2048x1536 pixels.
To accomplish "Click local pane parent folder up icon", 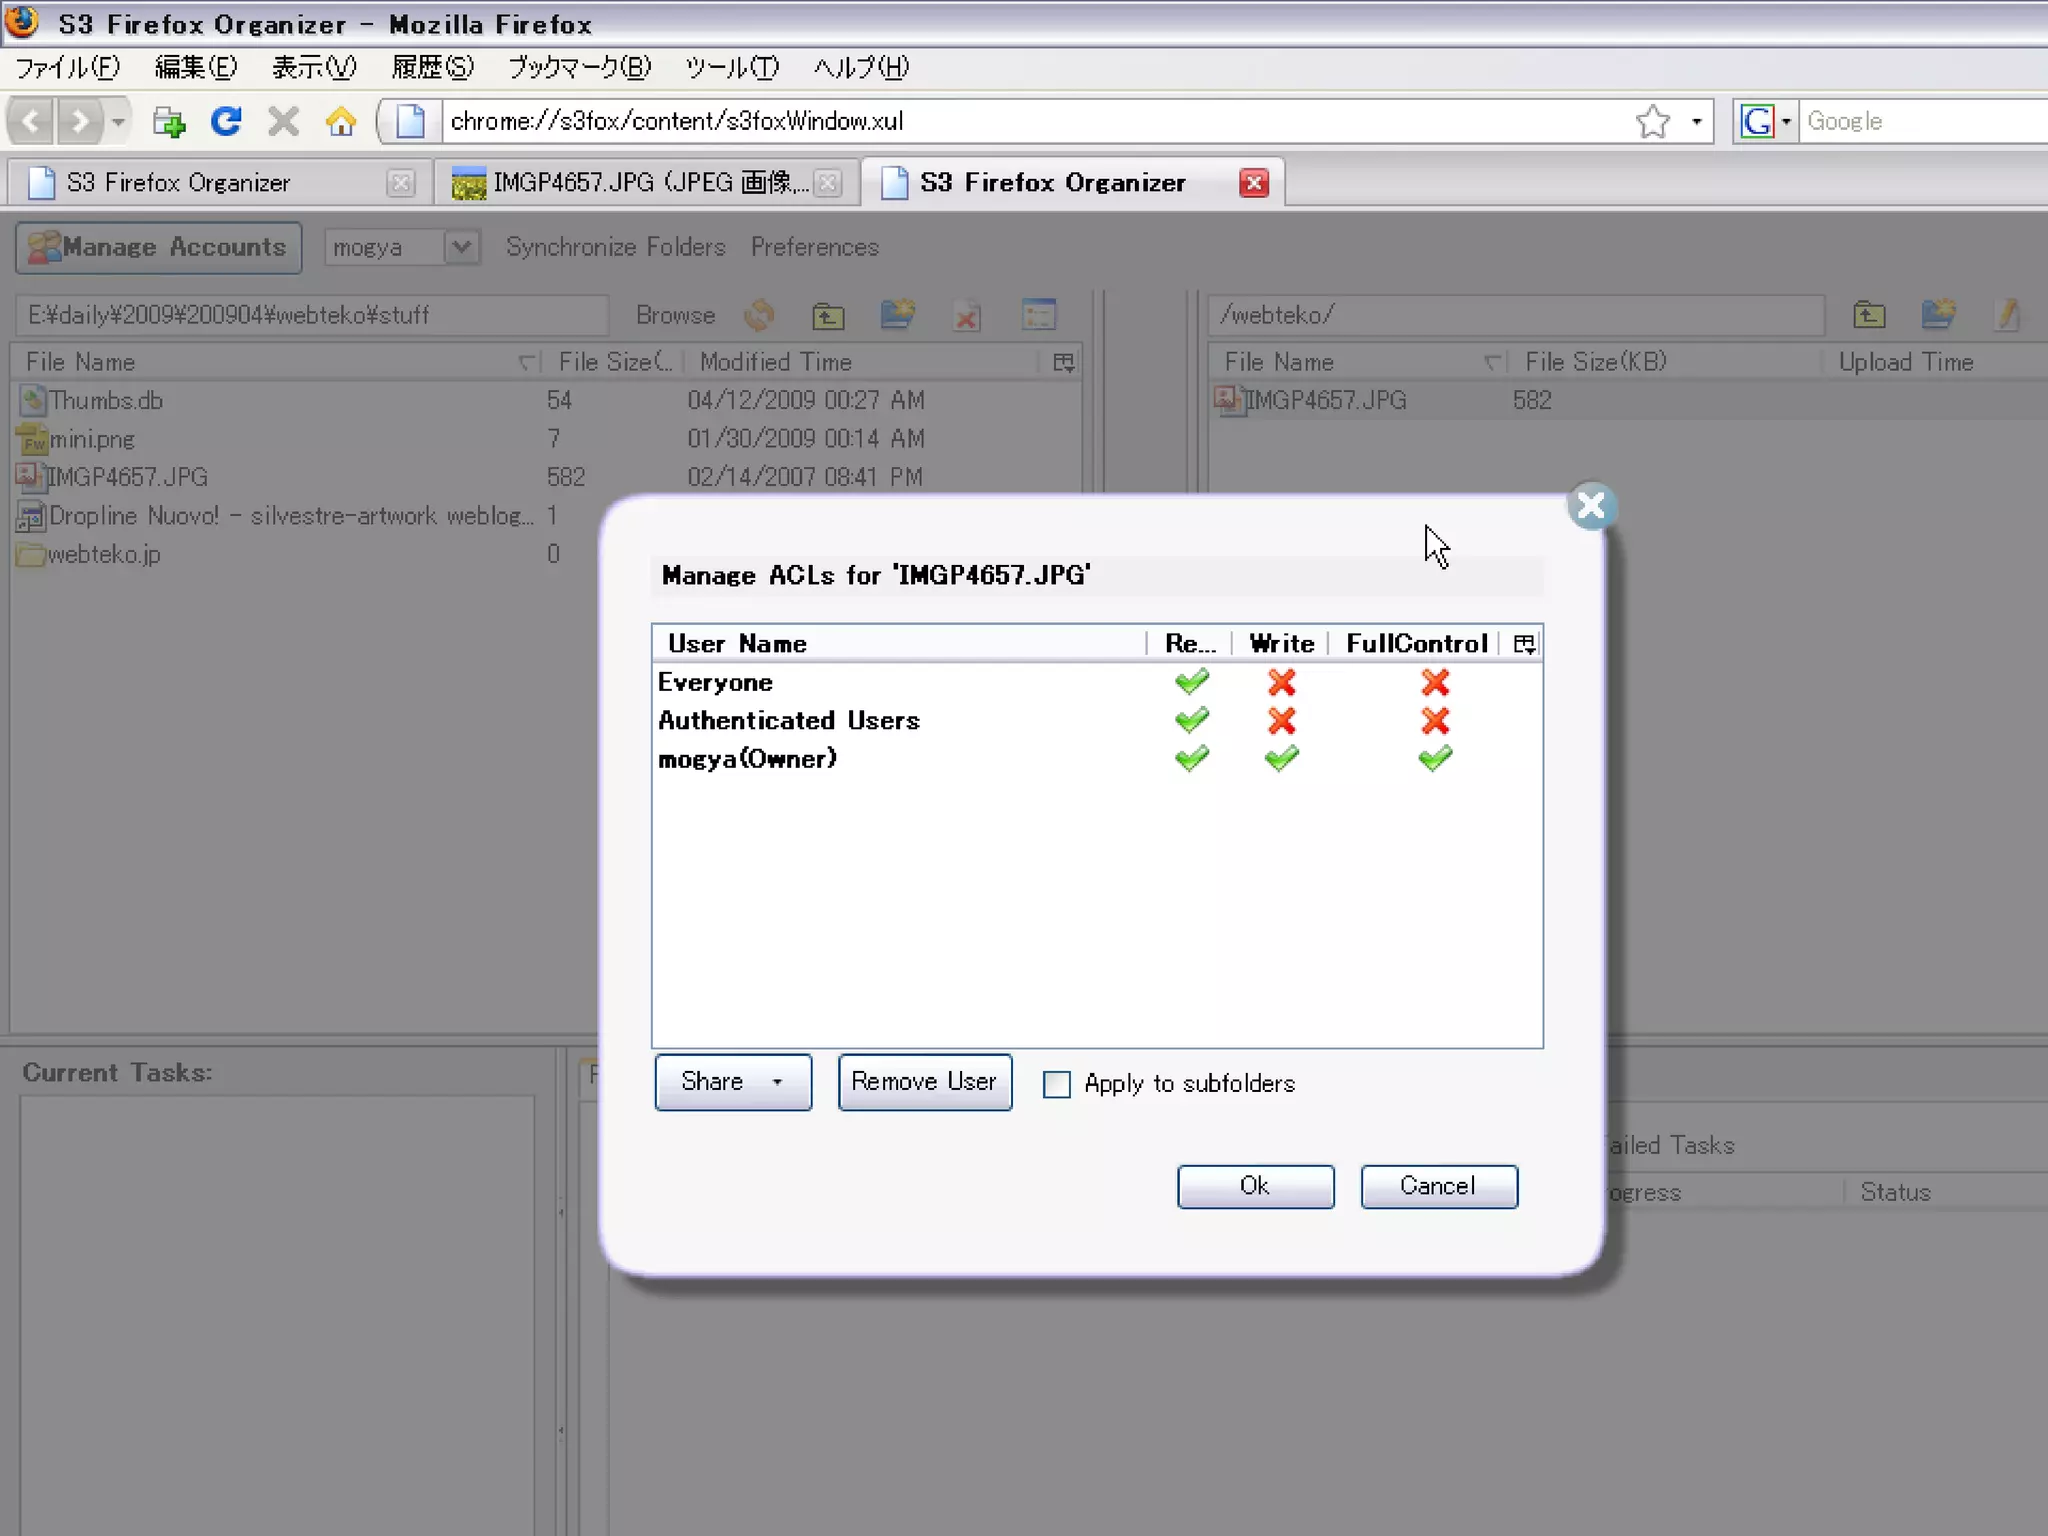I will 828,316.
